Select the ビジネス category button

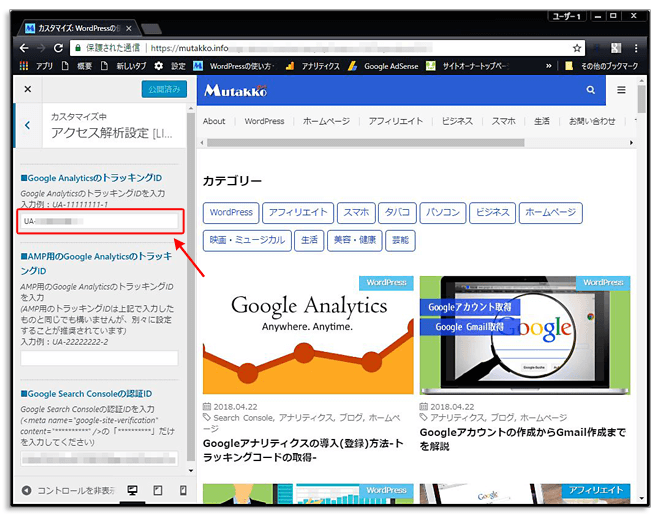(492, 213)
